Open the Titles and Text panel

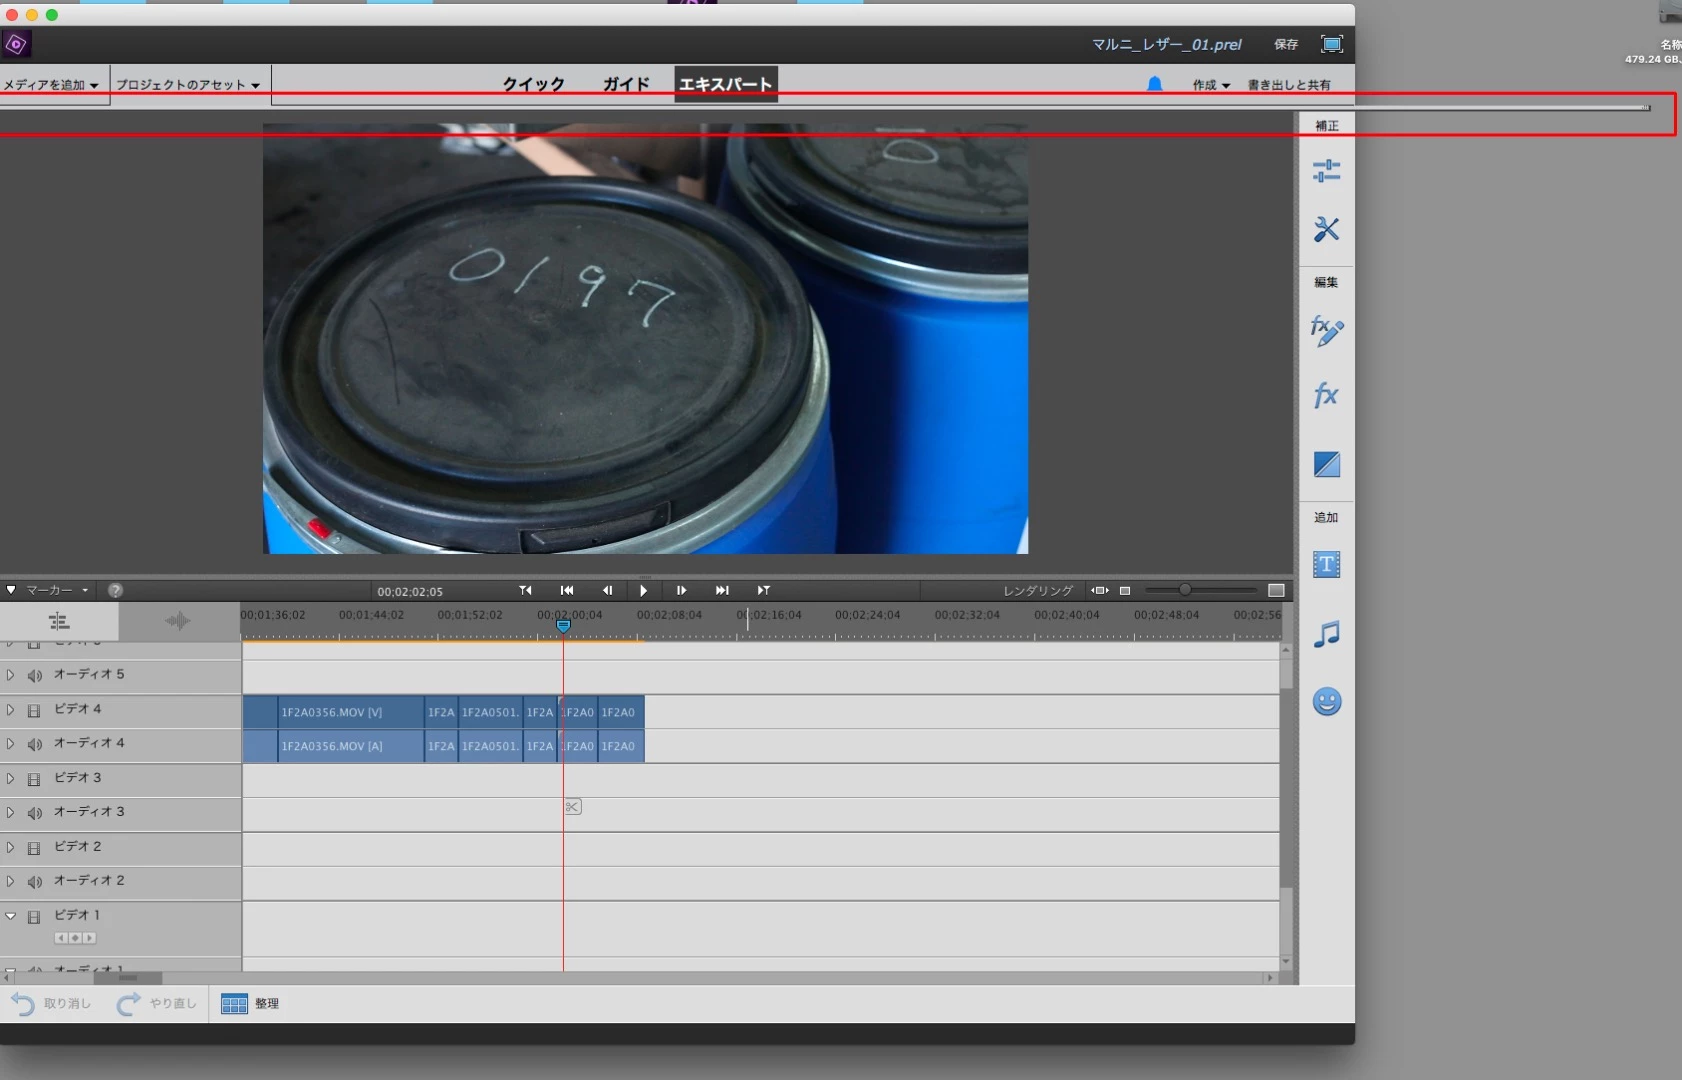click(1326, 565)
